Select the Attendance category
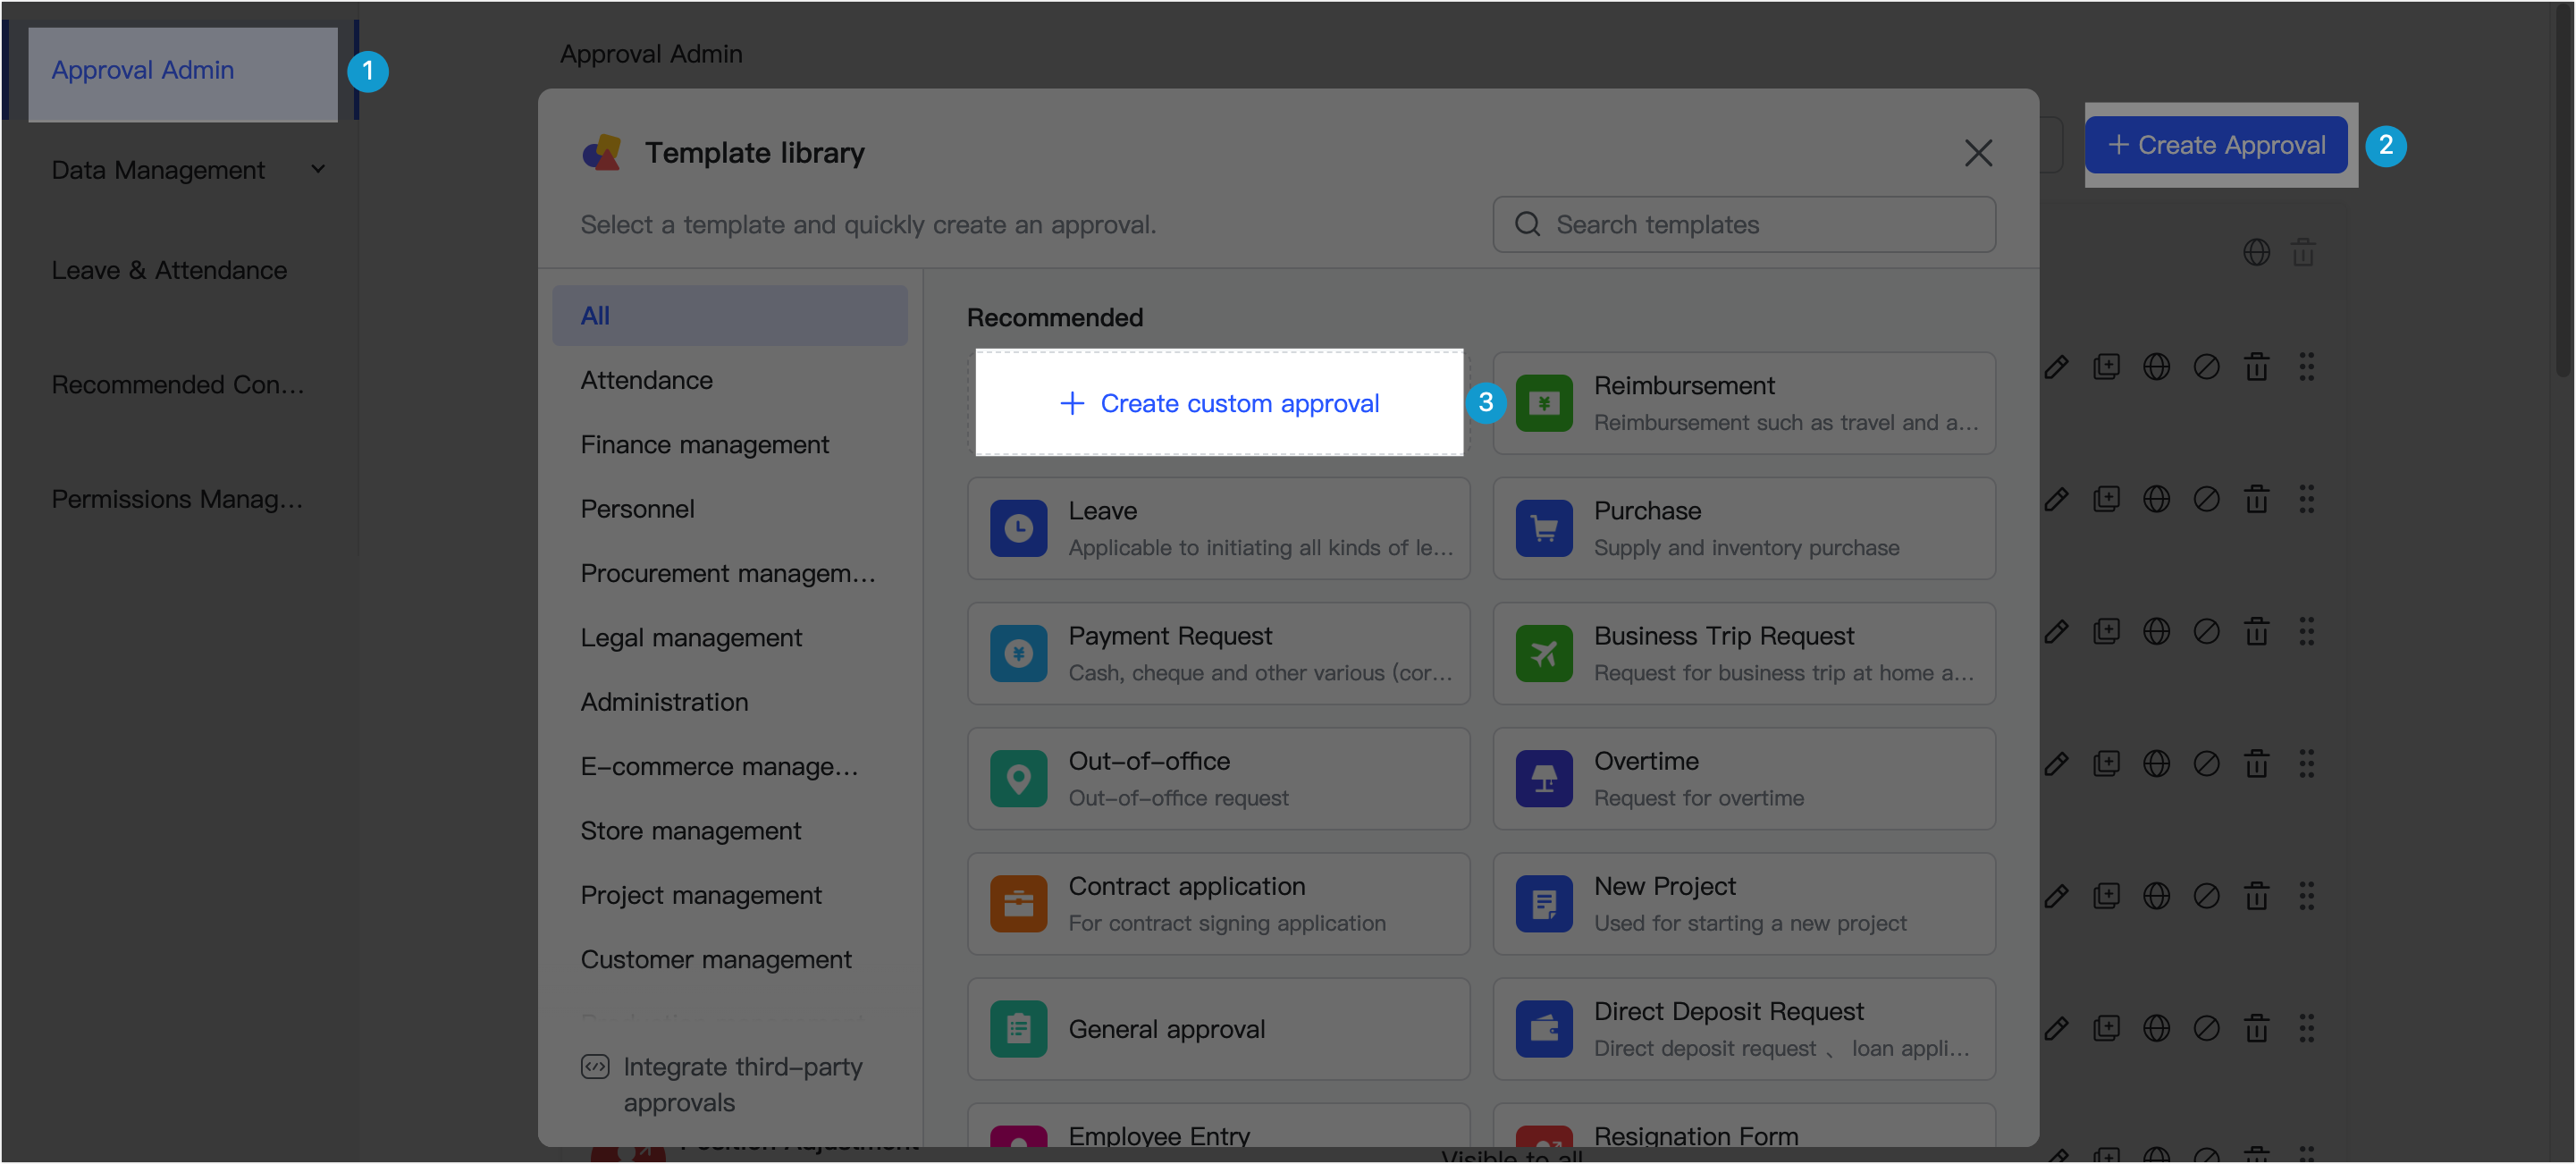 (x=729, y=380)
